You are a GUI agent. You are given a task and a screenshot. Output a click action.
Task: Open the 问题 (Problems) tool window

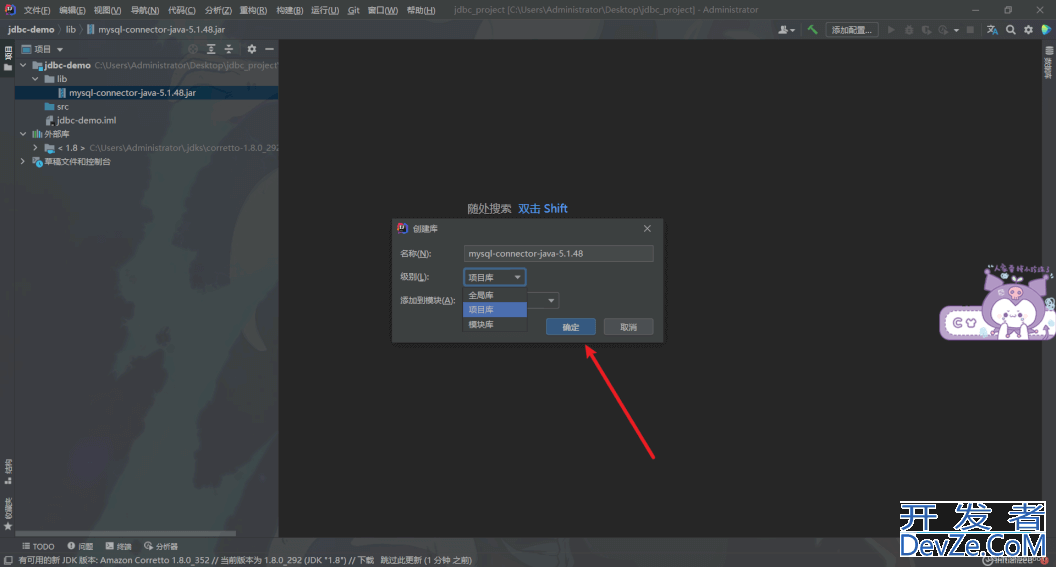80,546
